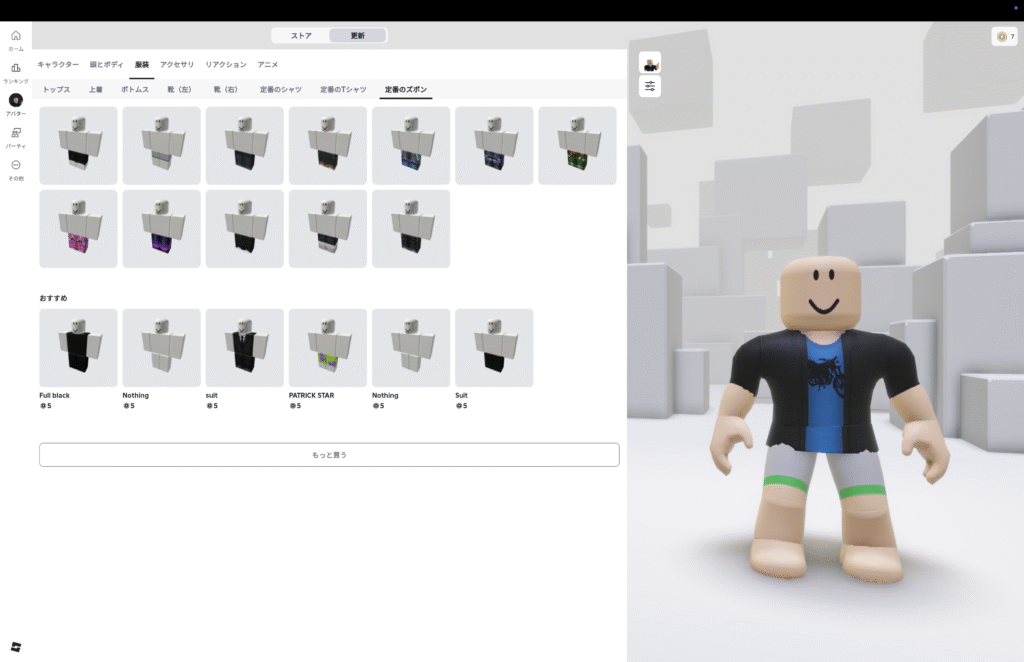
Task: Switch to the アクセサリ tab
Action: click(177, 64)
